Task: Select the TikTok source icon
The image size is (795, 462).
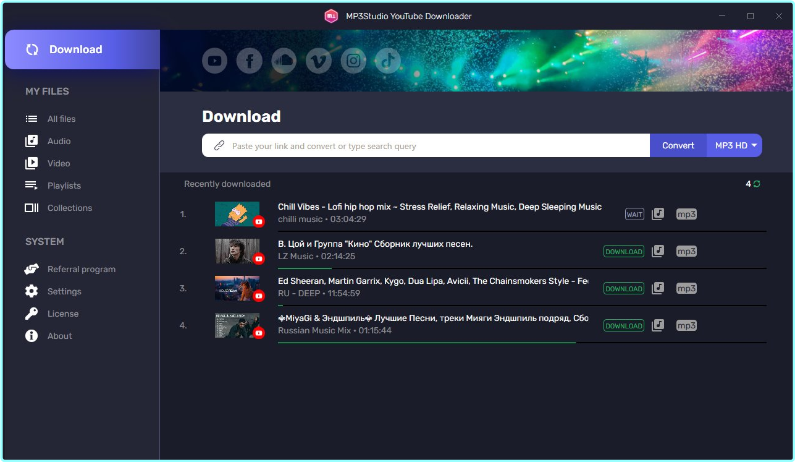Action: (x=388, y=61)
